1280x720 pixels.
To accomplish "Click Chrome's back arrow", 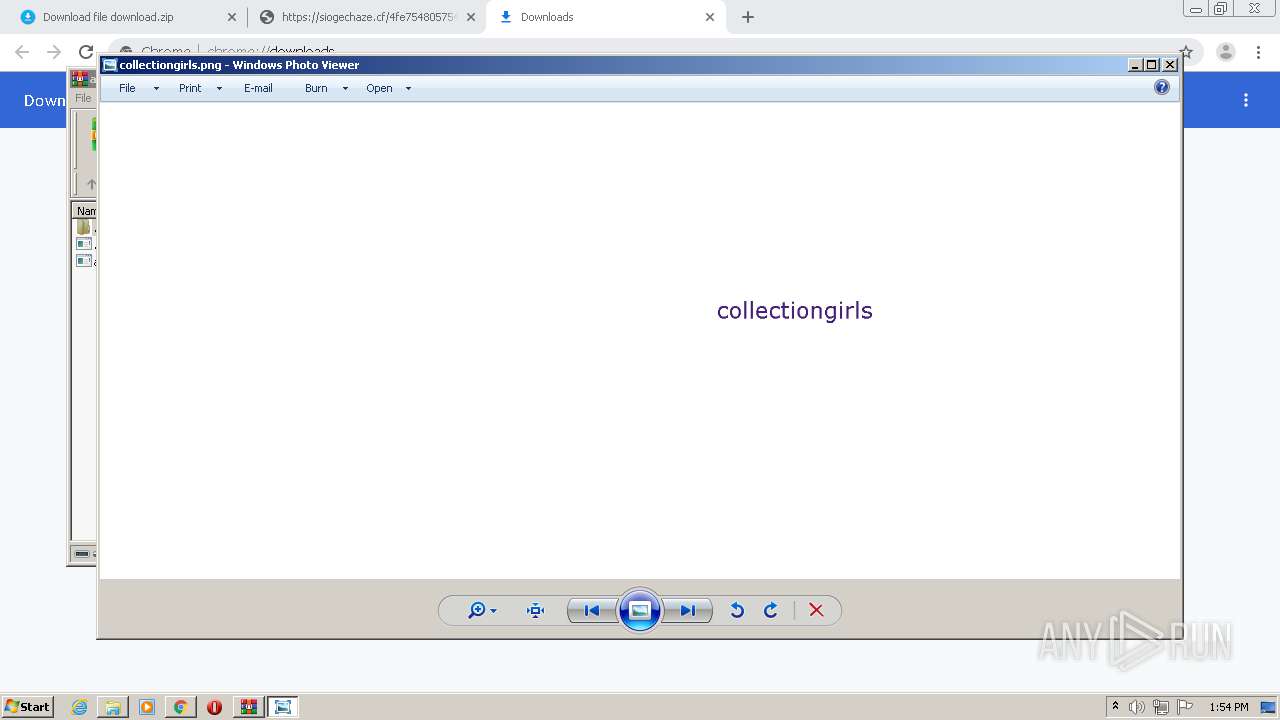I will point(22,52).
